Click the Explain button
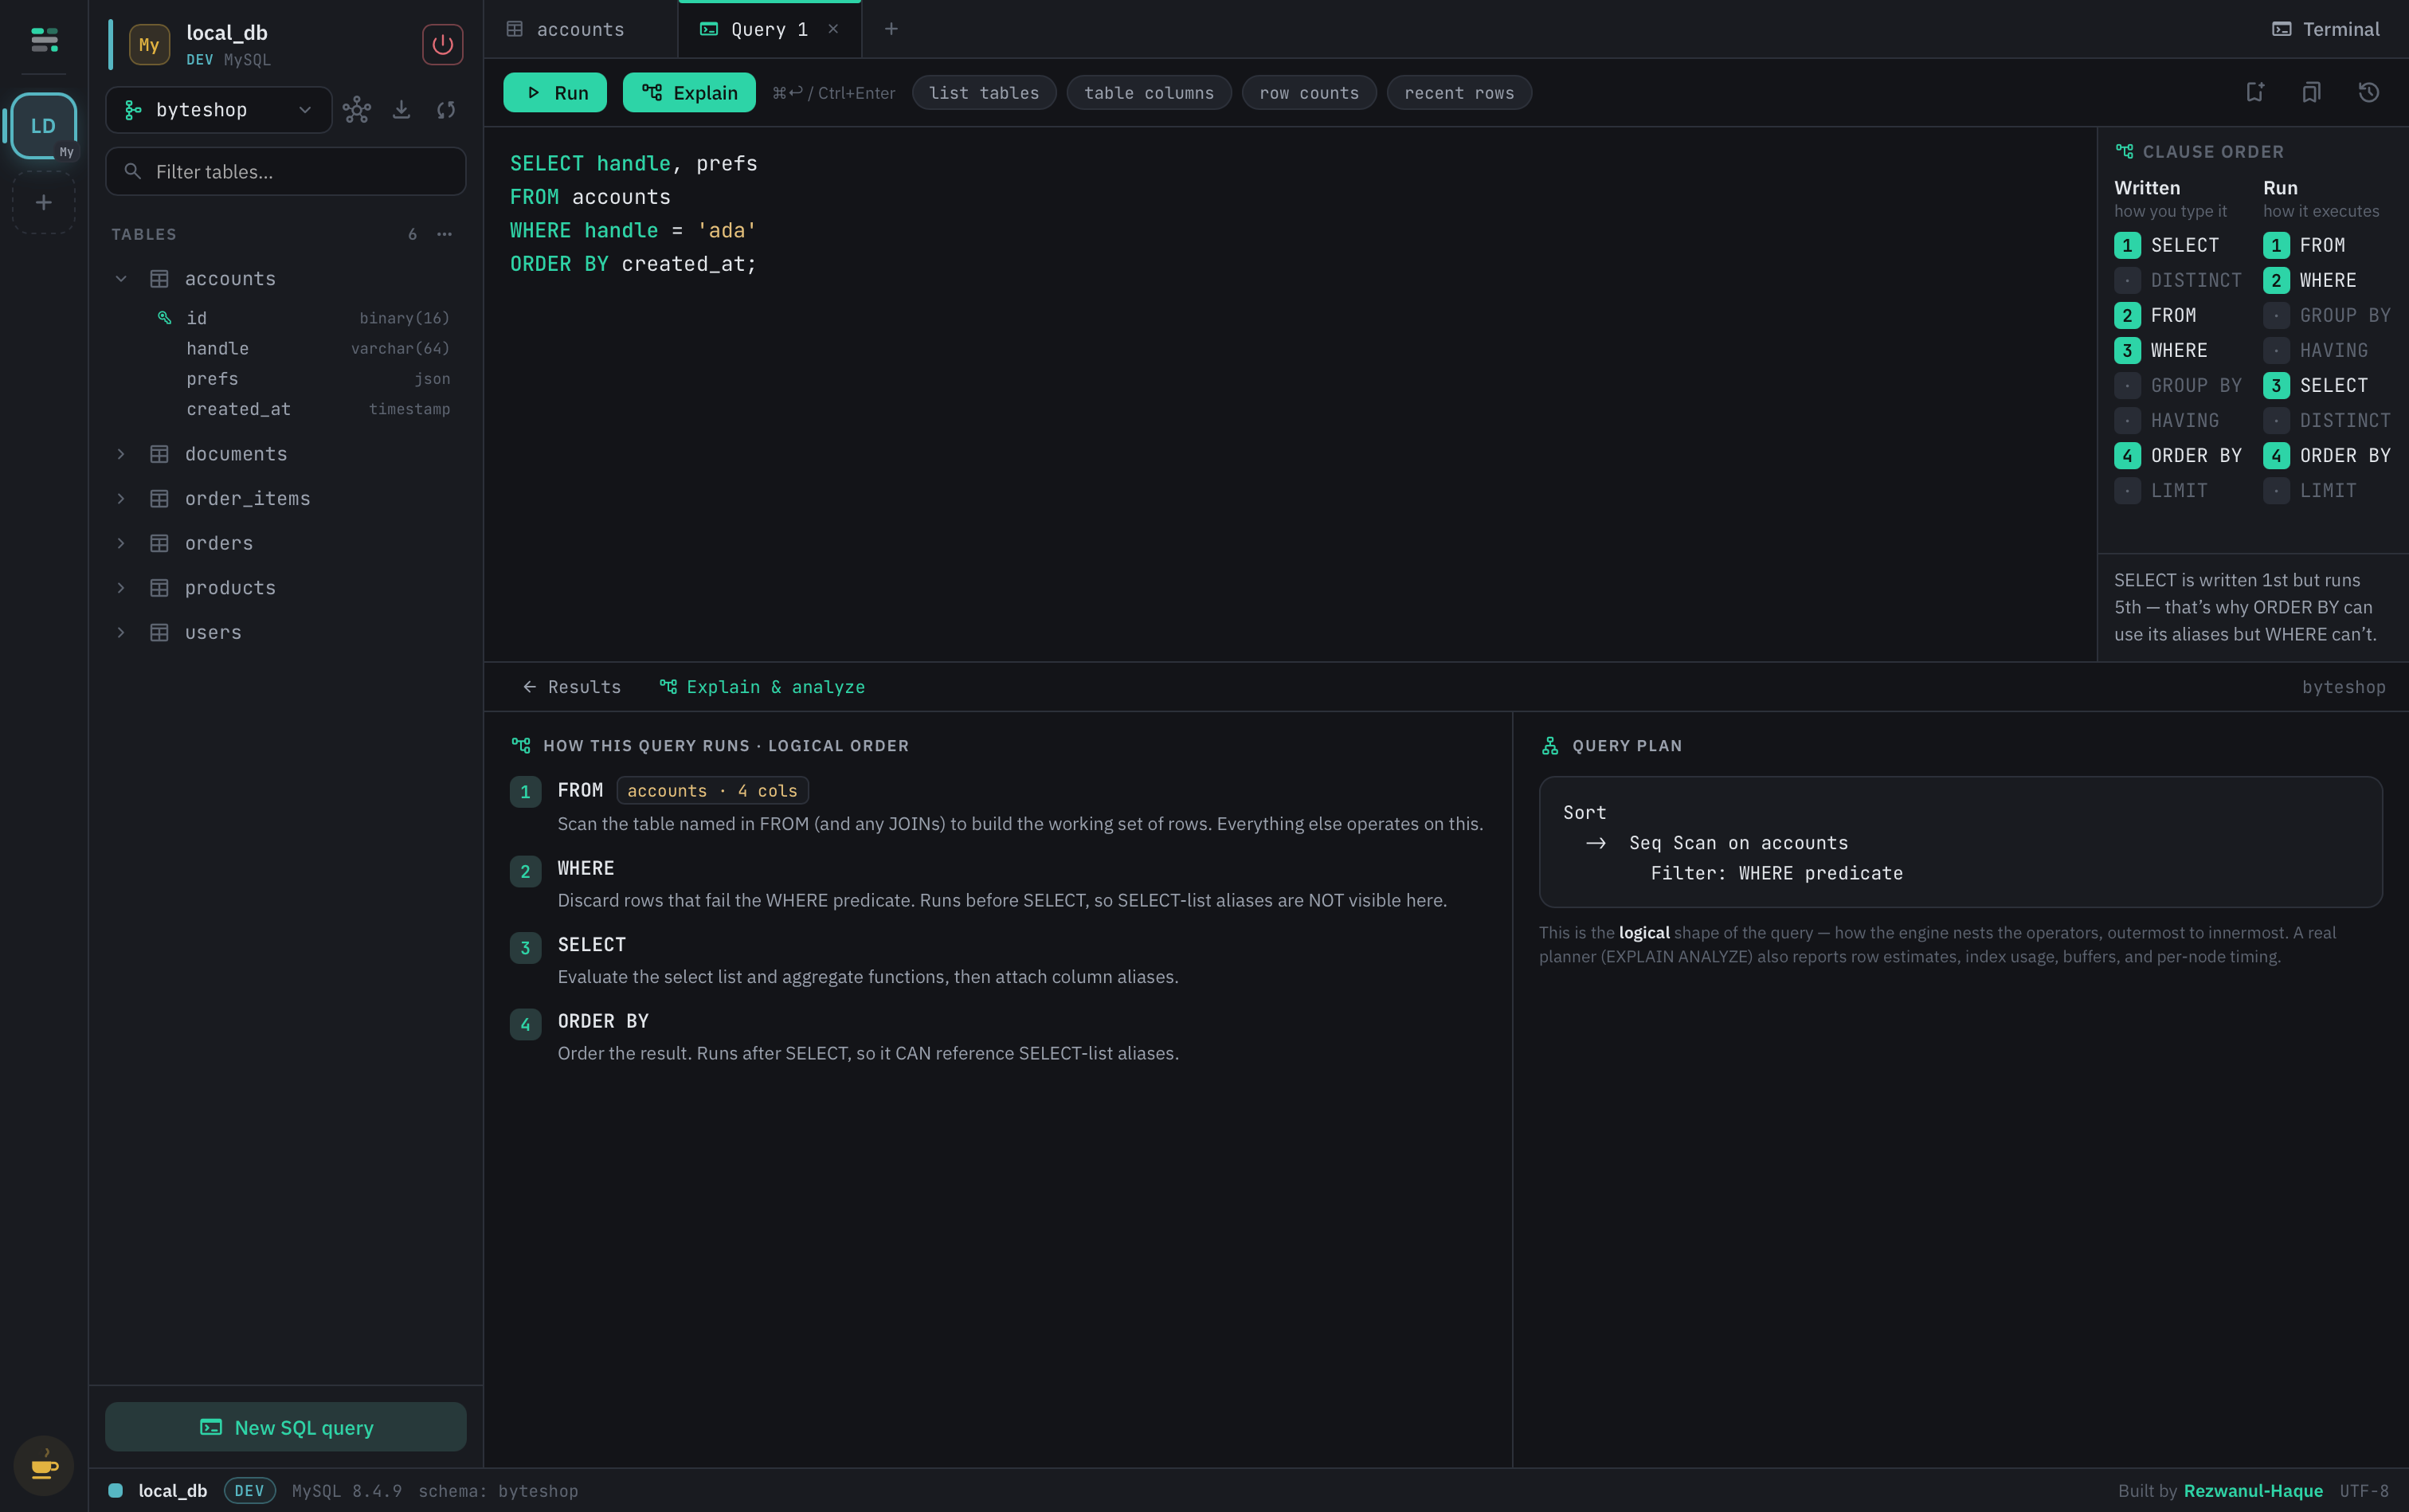This screenshot has width=2409, height=1512. tap(689, 93)
